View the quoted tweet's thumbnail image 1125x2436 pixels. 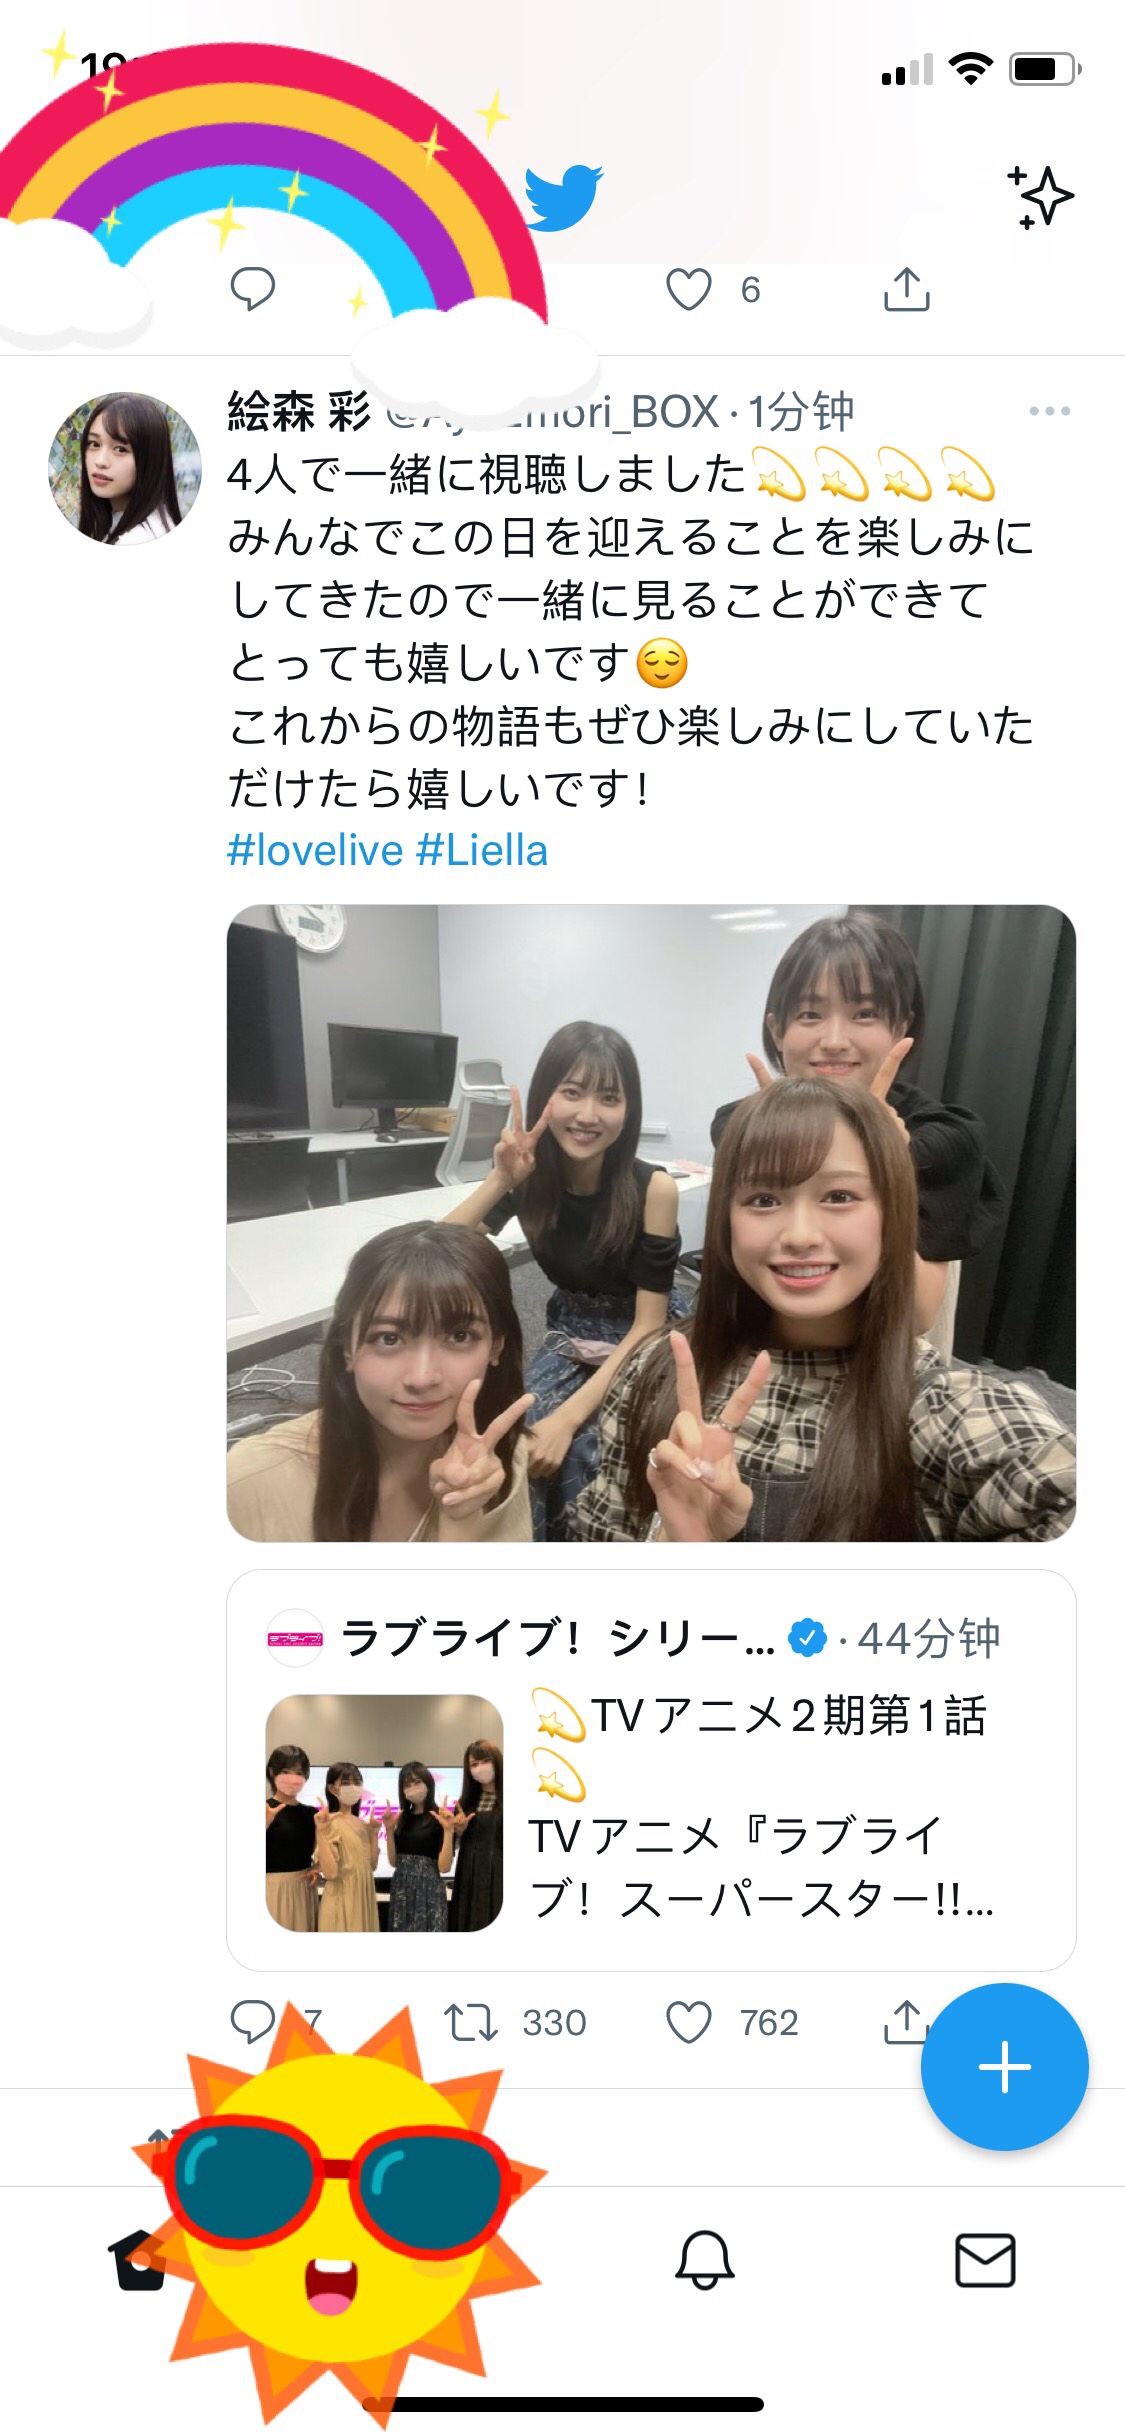pyautogui.click(x=384, y=1812)
